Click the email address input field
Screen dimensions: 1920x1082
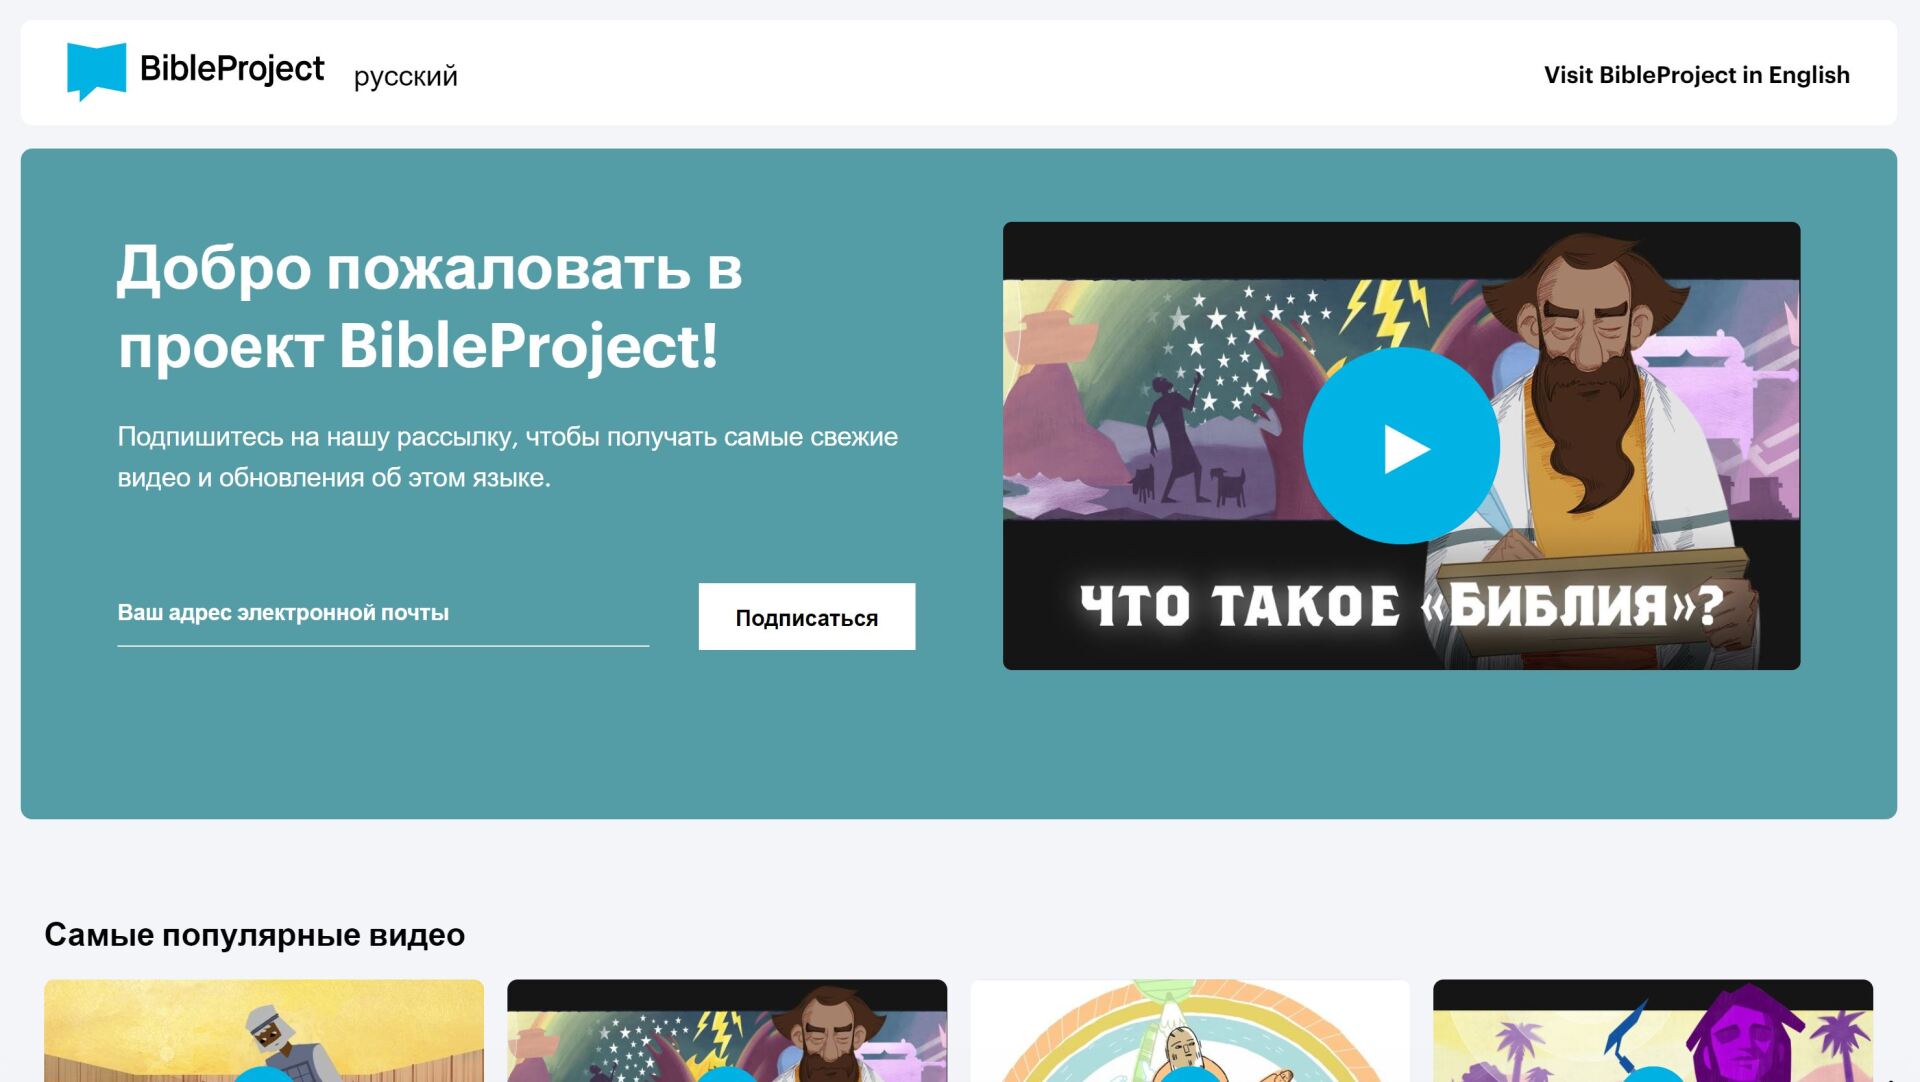(x=383, y=613)
